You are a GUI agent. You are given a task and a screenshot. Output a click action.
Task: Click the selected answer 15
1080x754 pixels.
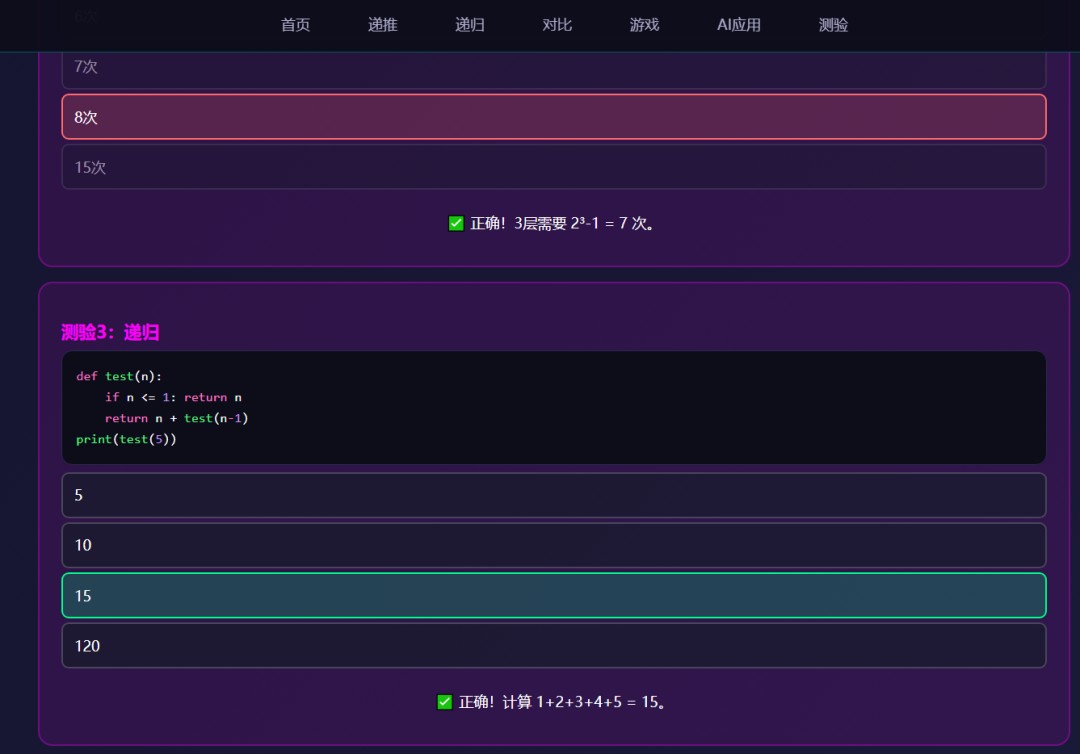coord(553,595)
